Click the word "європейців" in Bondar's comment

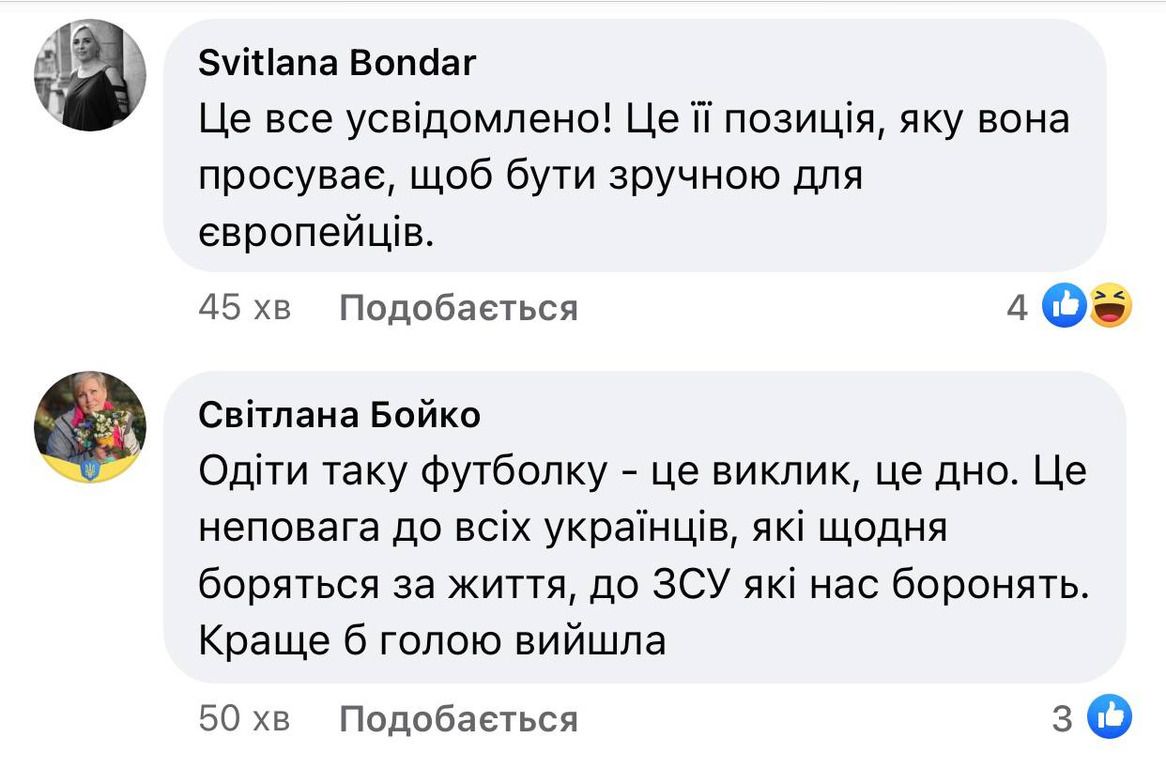(x=318, y=233)
